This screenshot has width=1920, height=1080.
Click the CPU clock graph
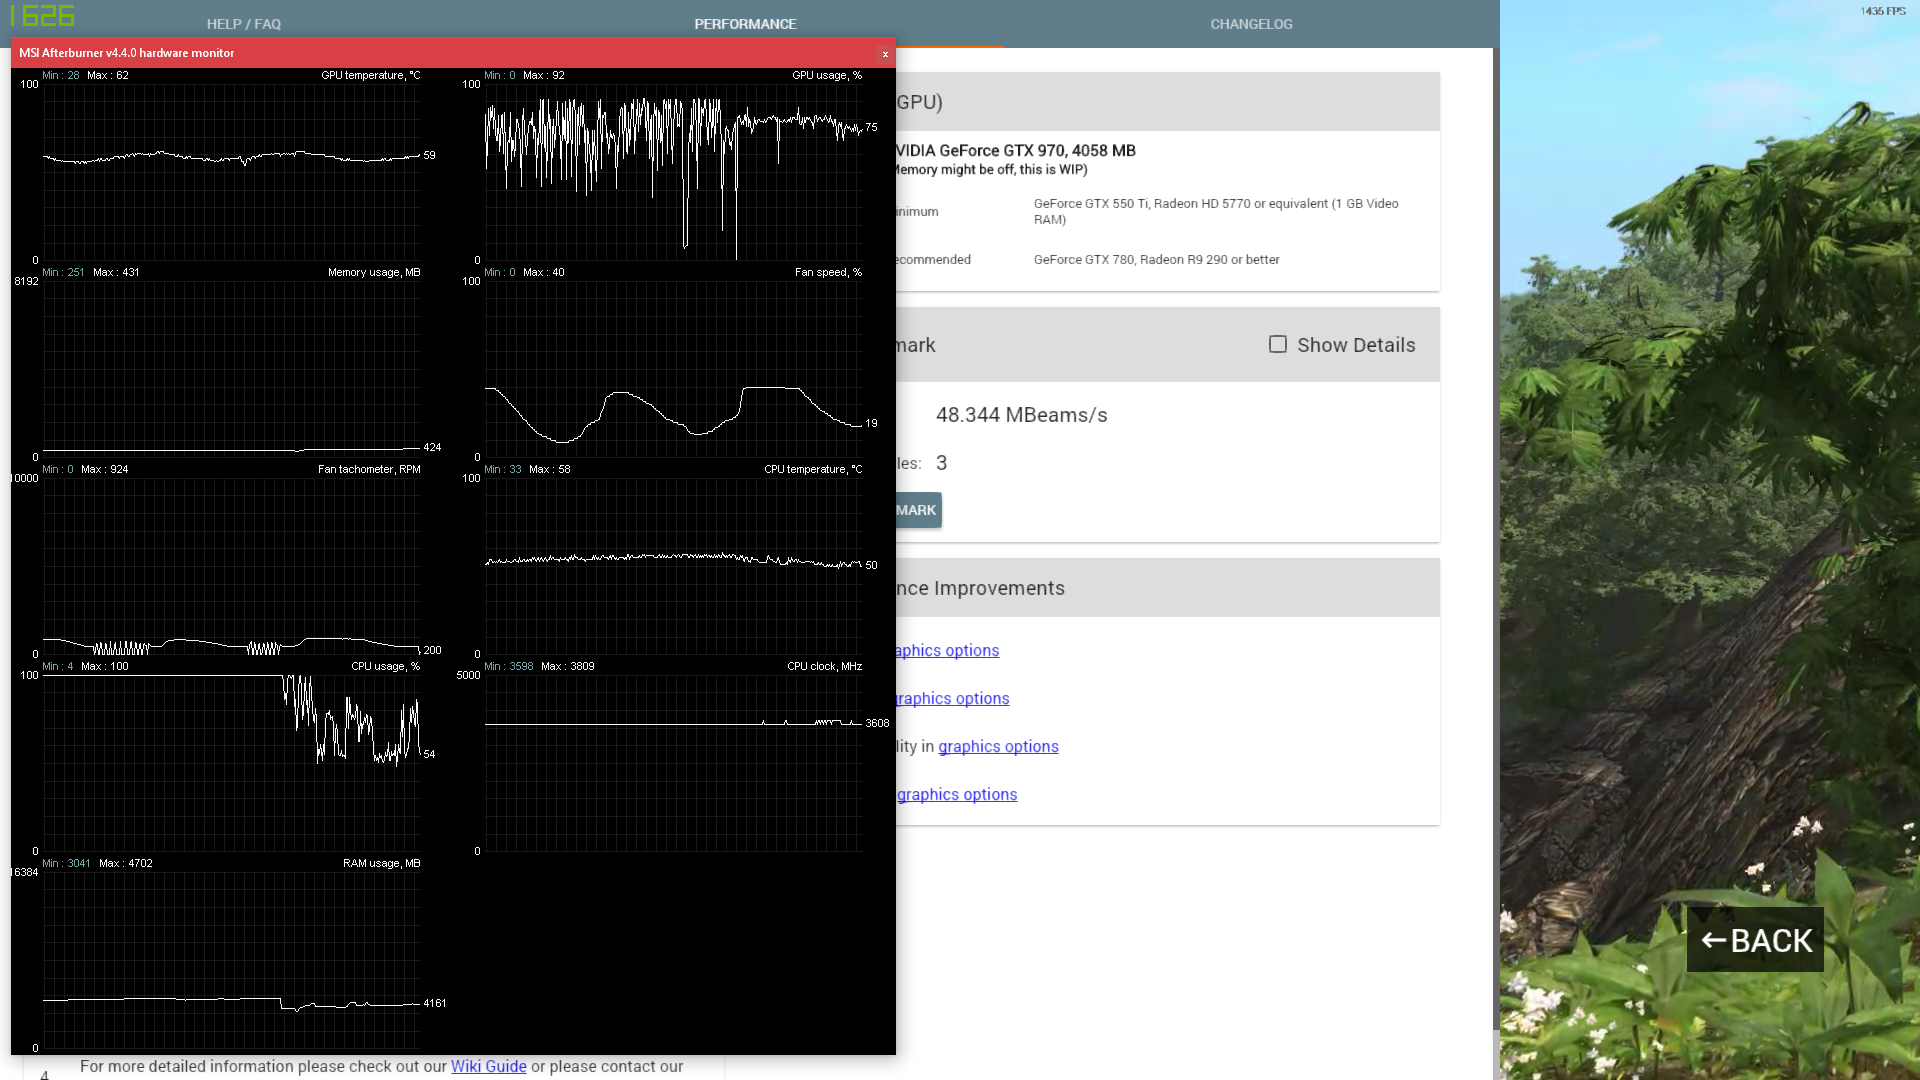tap(673, 763)
